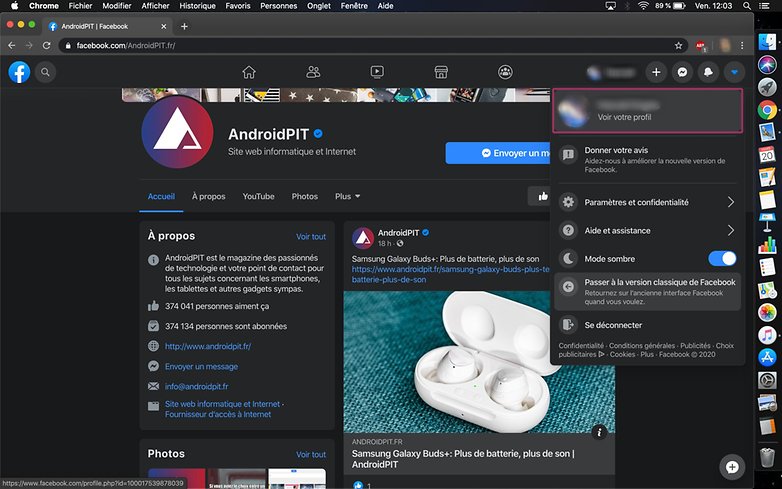Click the Cookies footer link

coord(622,354)
